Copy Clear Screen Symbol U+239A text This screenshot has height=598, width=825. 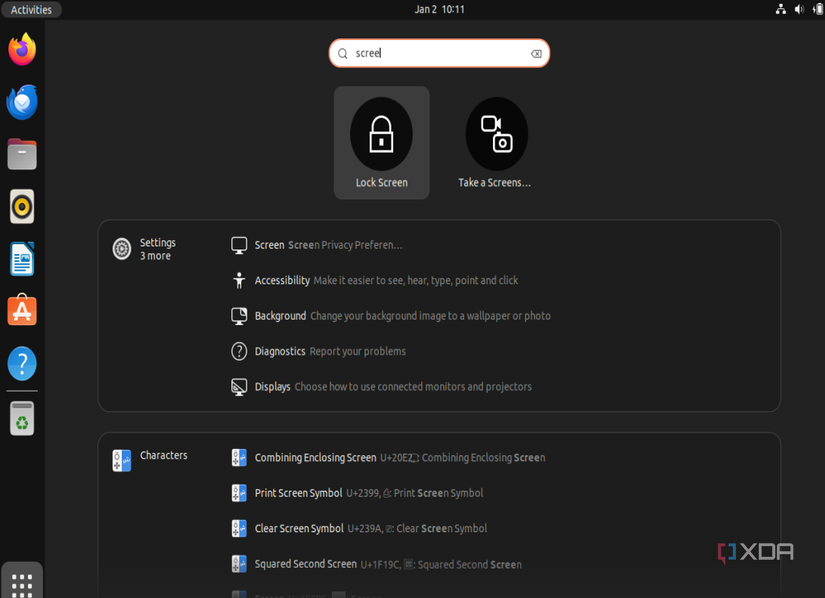(x=371, y=528)
